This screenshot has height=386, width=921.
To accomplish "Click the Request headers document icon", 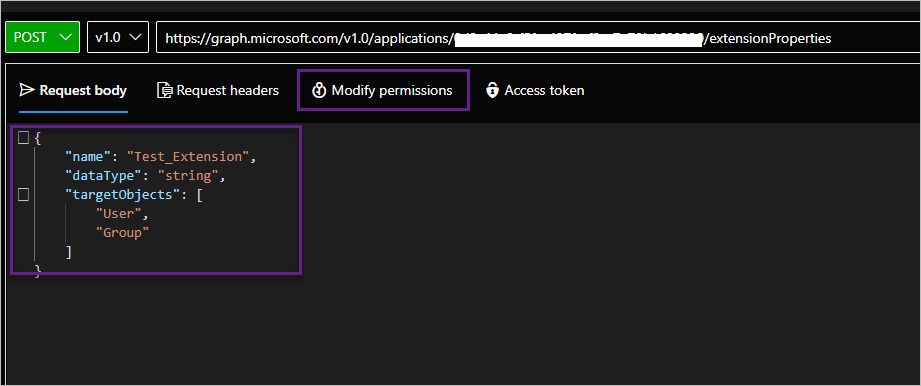I will (165, 90).
